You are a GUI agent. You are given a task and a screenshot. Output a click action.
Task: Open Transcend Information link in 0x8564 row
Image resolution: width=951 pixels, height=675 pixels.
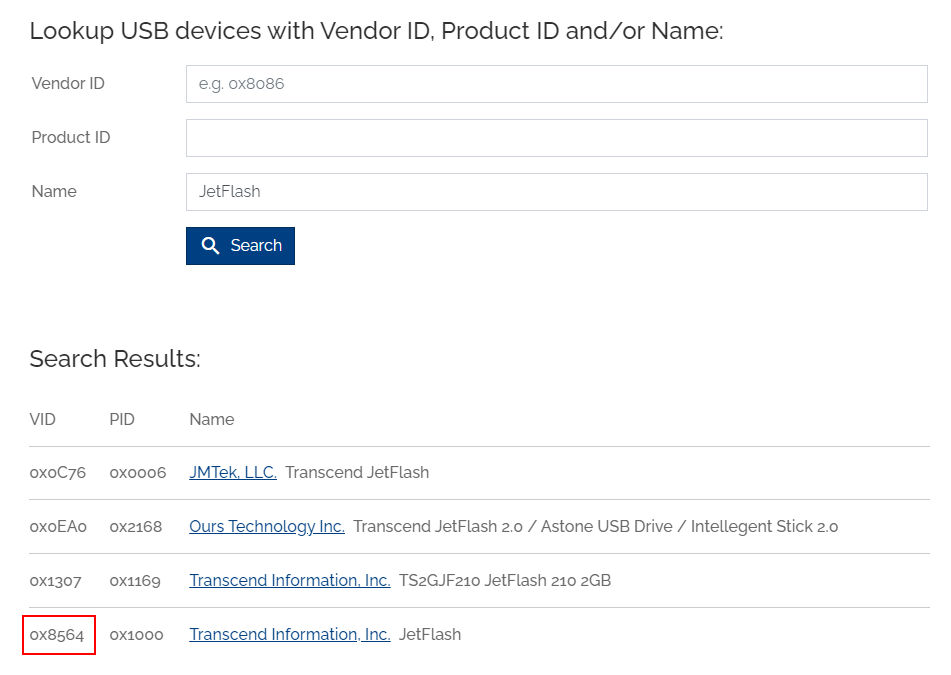point(290,635)
